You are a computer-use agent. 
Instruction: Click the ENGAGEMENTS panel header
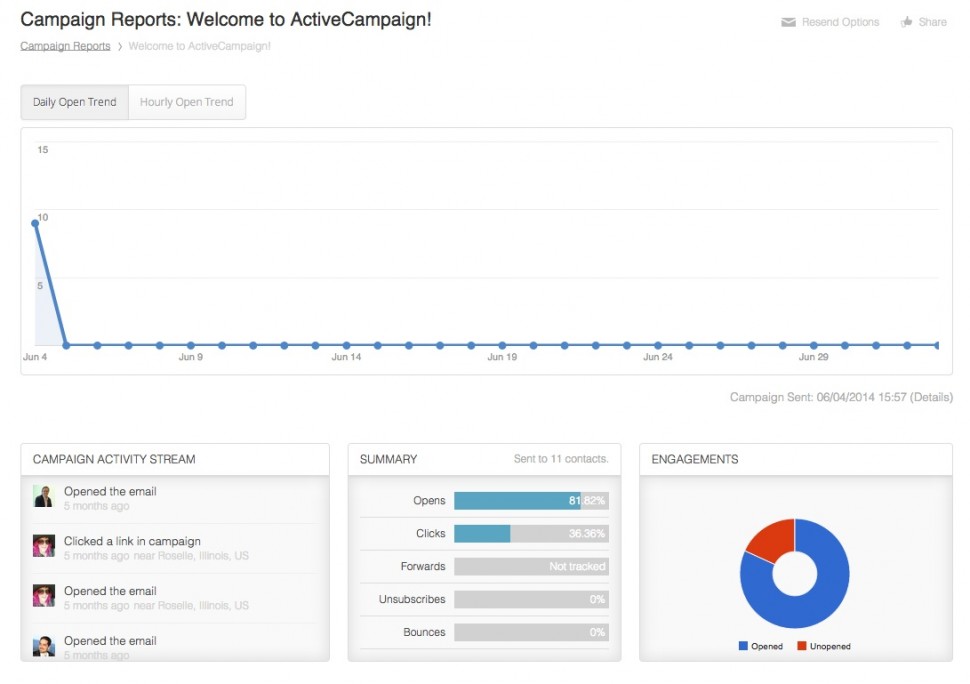pyautogui.click(x=695, y=460)
